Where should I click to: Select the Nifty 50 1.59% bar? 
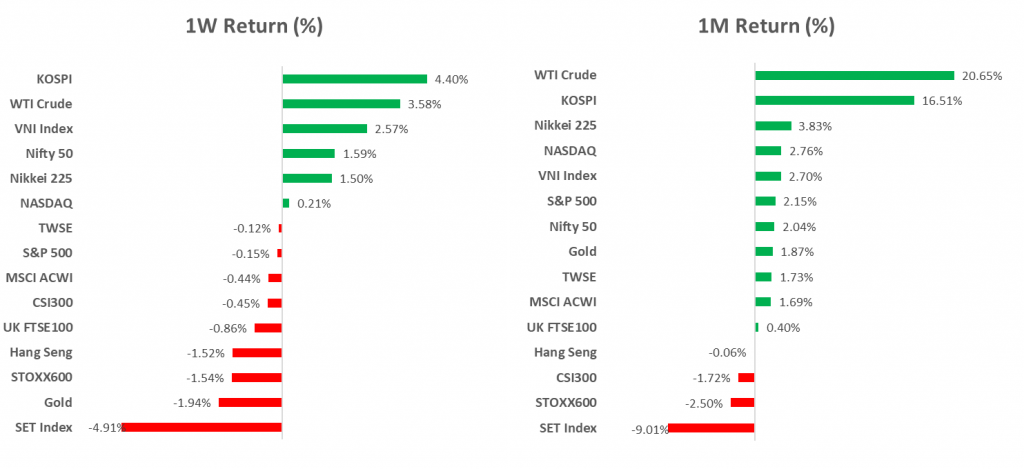(x=308, y=154)
